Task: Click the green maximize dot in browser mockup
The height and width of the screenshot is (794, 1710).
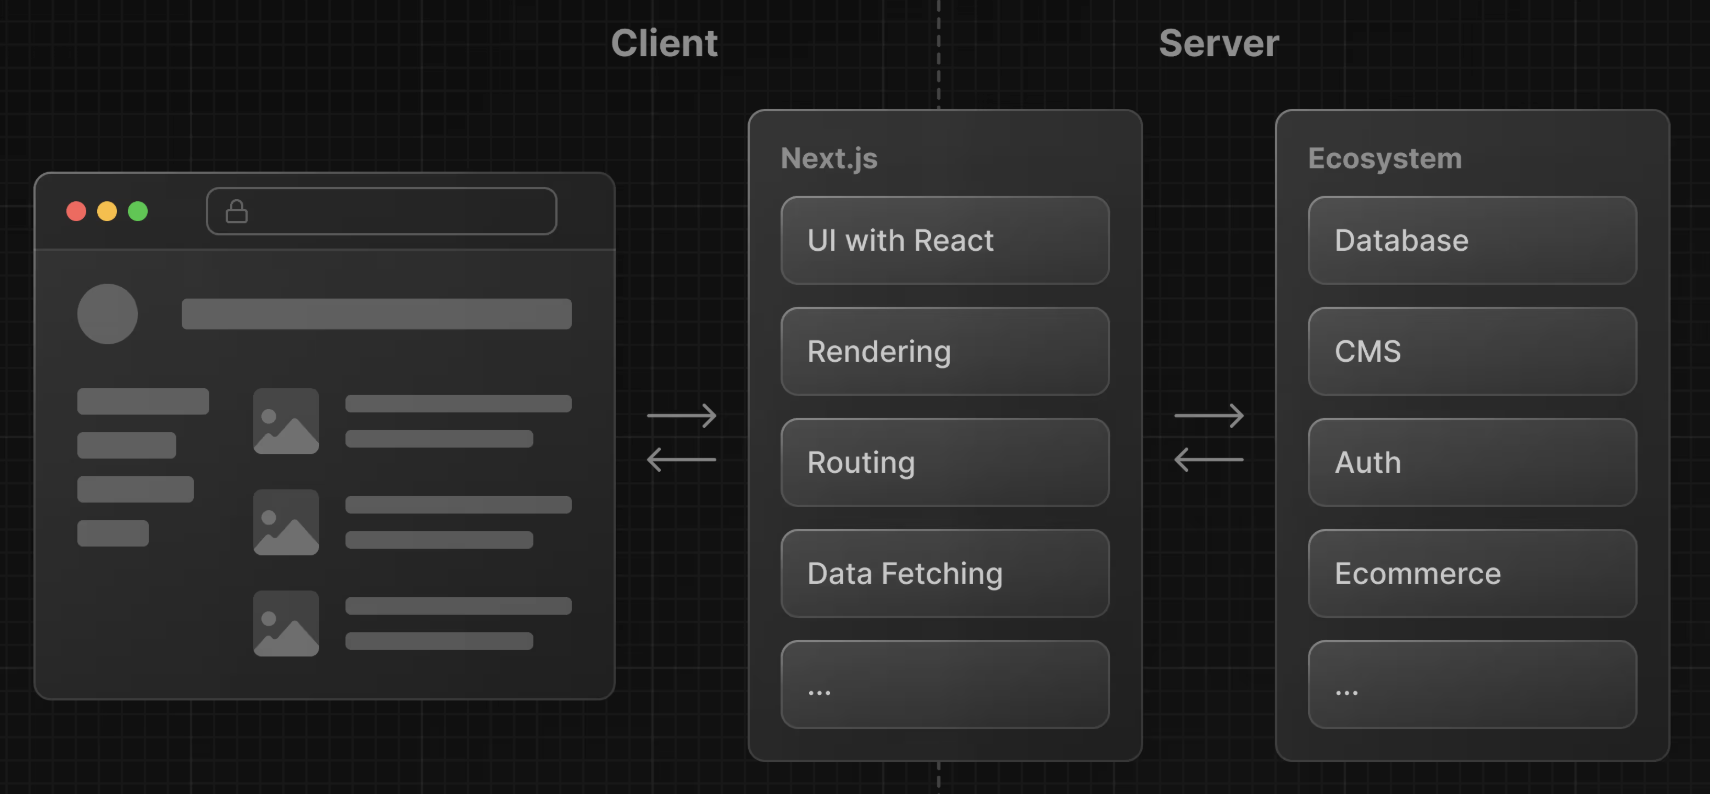Action: coord(138,211)
